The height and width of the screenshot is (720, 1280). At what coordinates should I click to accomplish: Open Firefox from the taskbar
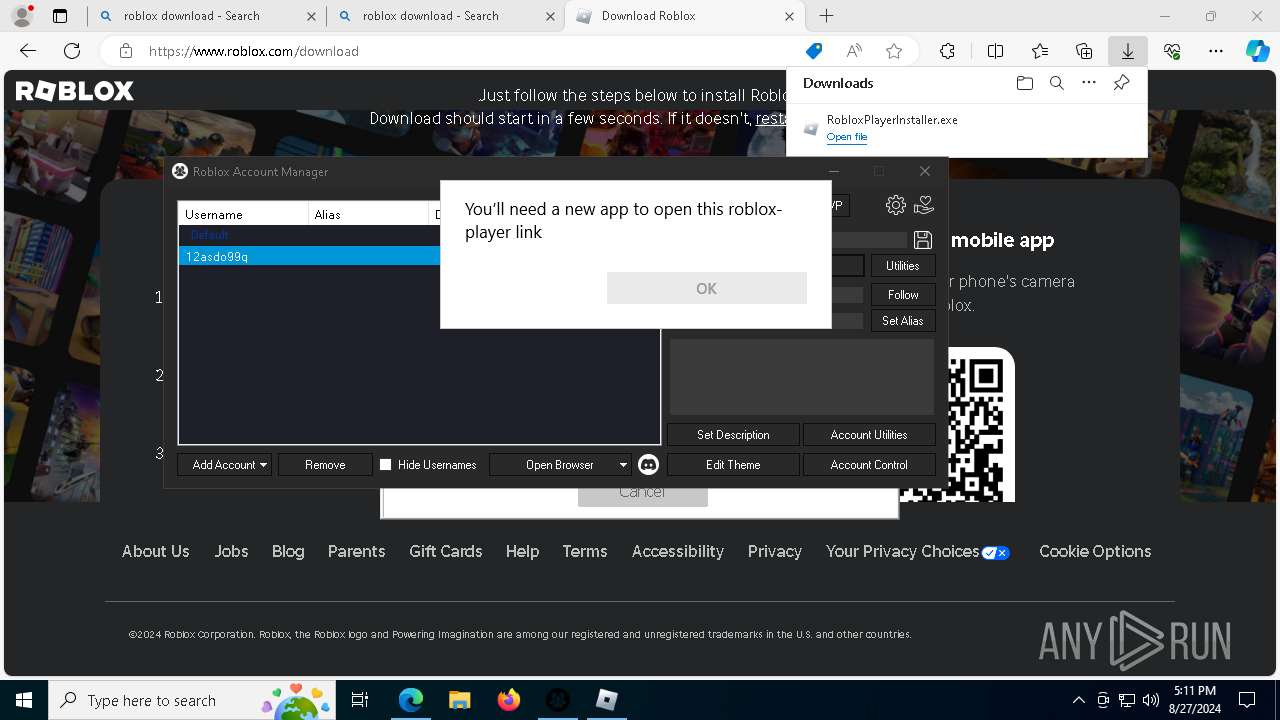pyautogui.click(x=508, y=700)
